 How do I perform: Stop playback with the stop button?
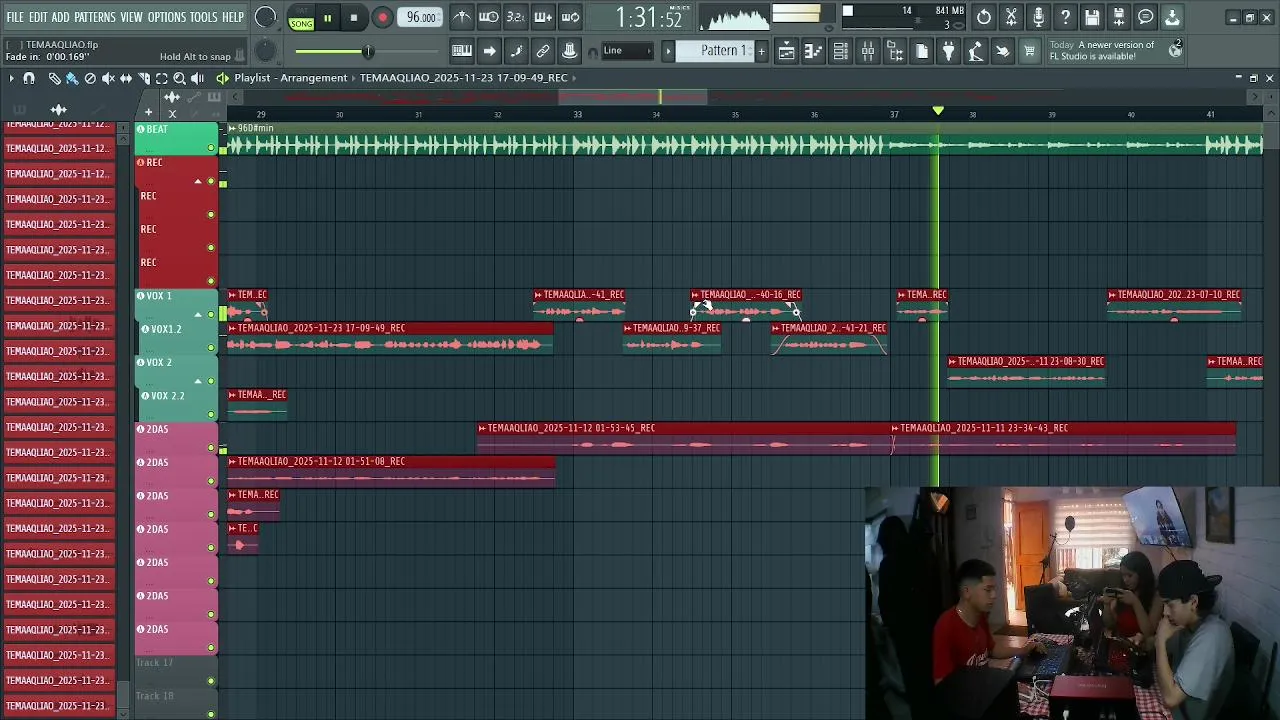(354, 18)
